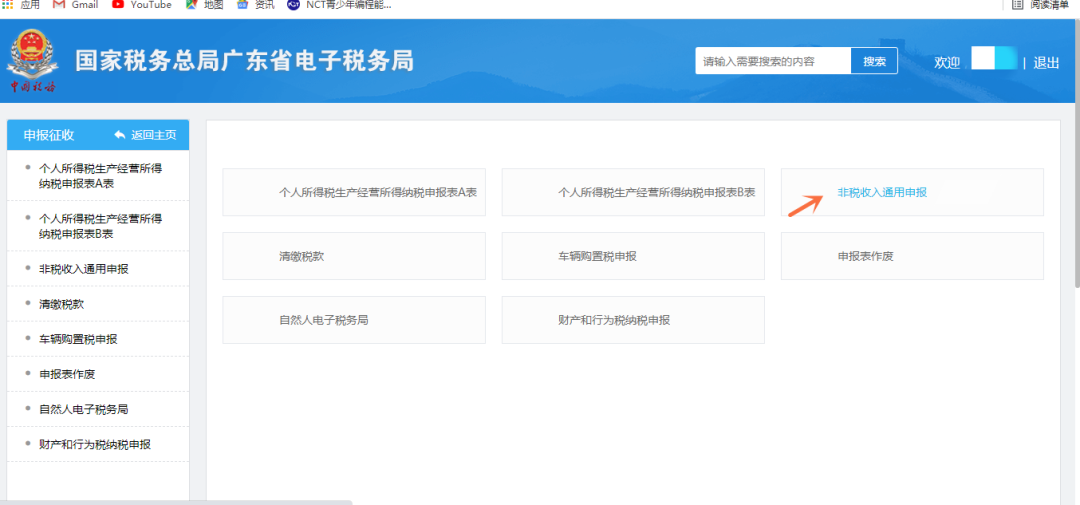Click the 返回主页 back arrow icon
1080x505 pixels.
pos(120,134)
